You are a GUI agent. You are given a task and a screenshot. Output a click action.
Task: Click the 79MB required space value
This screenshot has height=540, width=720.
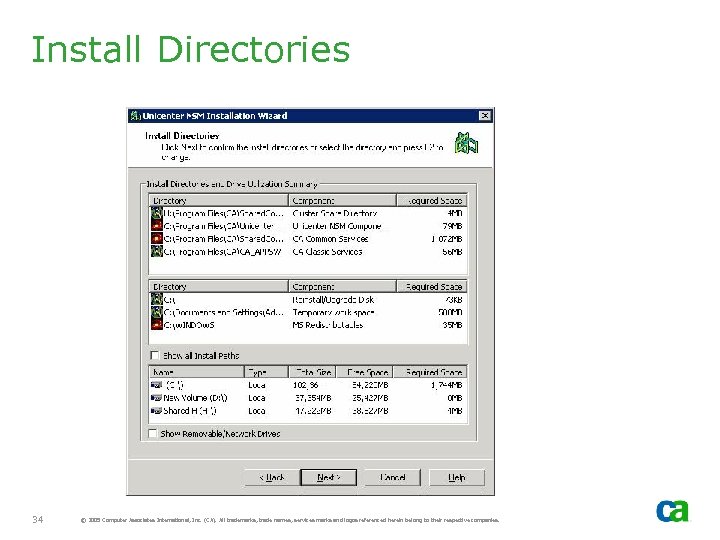452,226
